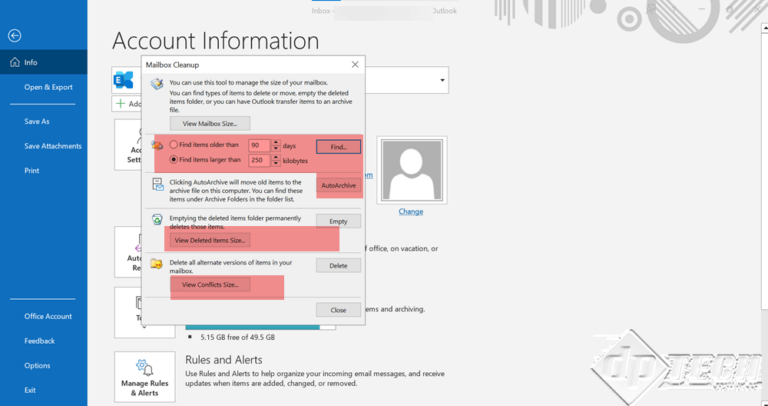Image resolution: width=768 pixels, height=406 pixels.
Task: Click the profile photo placeholder
Action: (x=410, y=171)
